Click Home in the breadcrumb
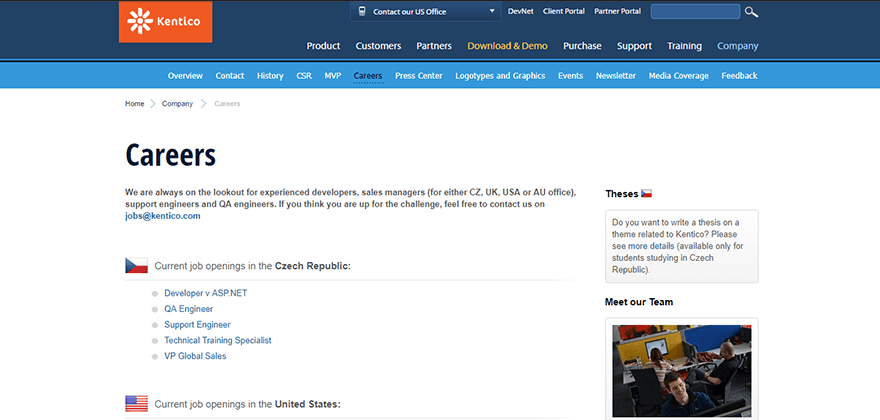 (135, 104)
